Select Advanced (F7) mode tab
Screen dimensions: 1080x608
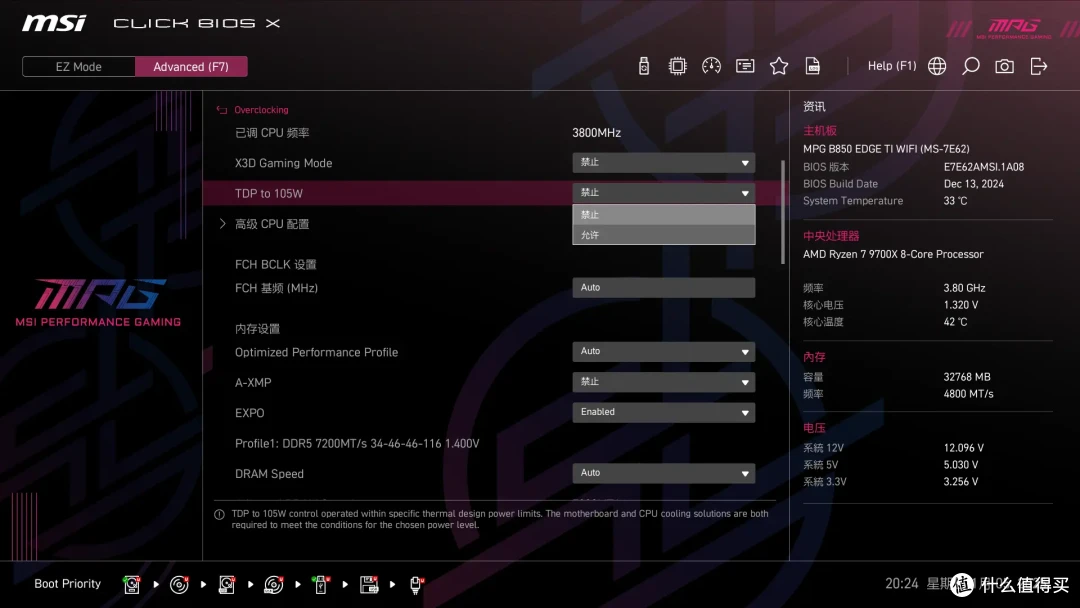191,67
